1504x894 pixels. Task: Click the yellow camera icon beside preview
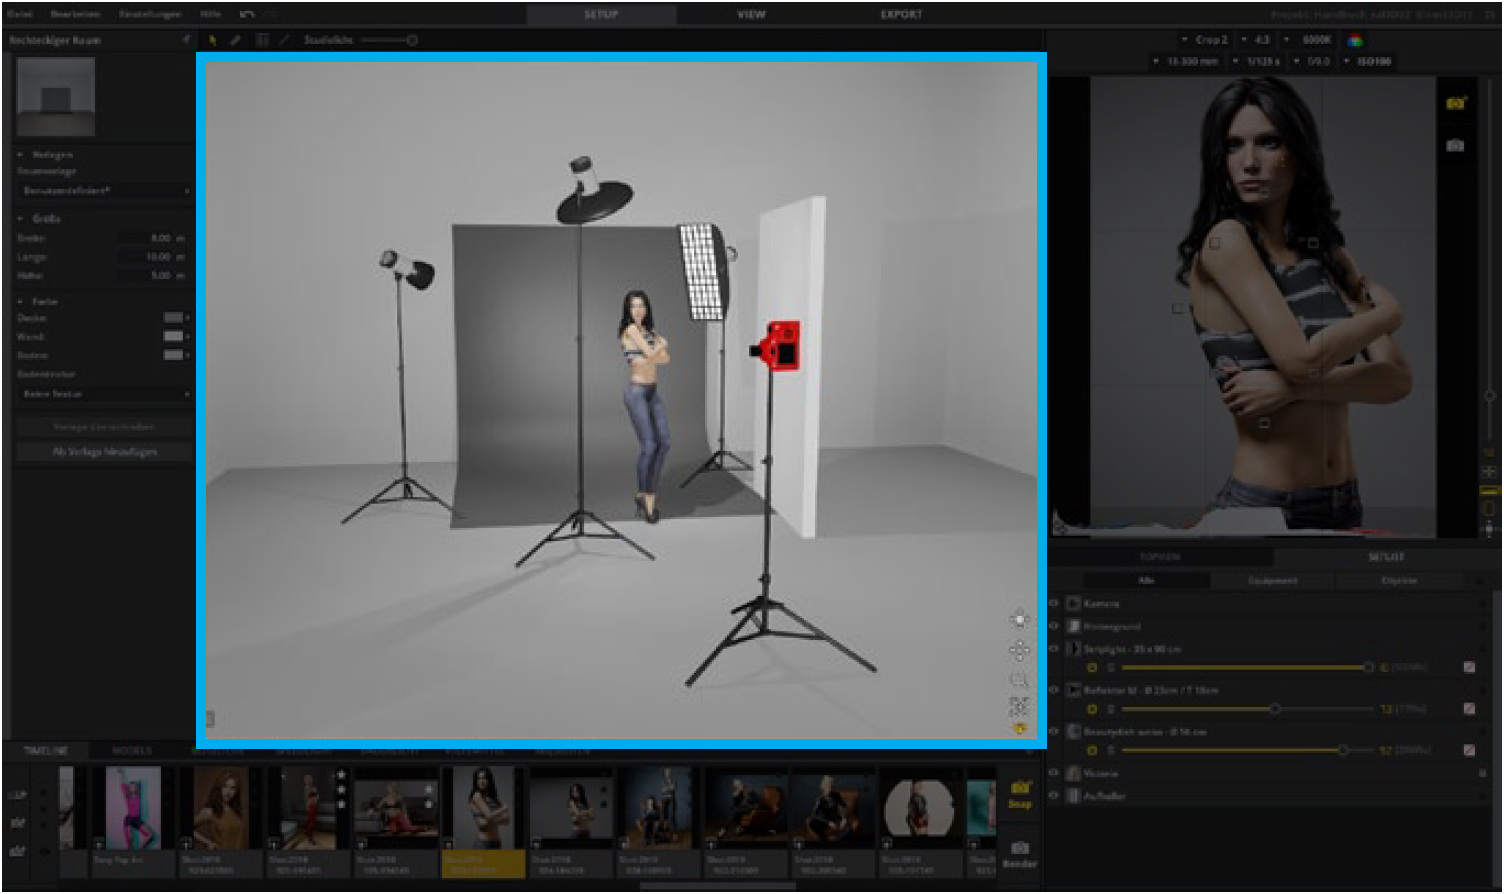(x=1455, y=103)
